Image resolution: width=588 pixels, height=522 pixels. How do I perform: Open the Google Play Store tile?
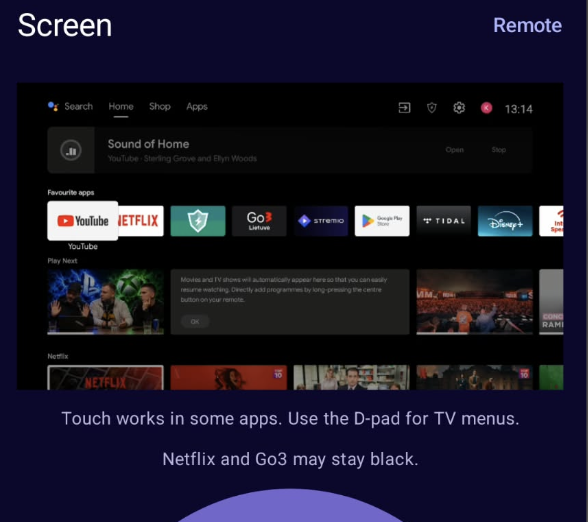click(382, 220)
